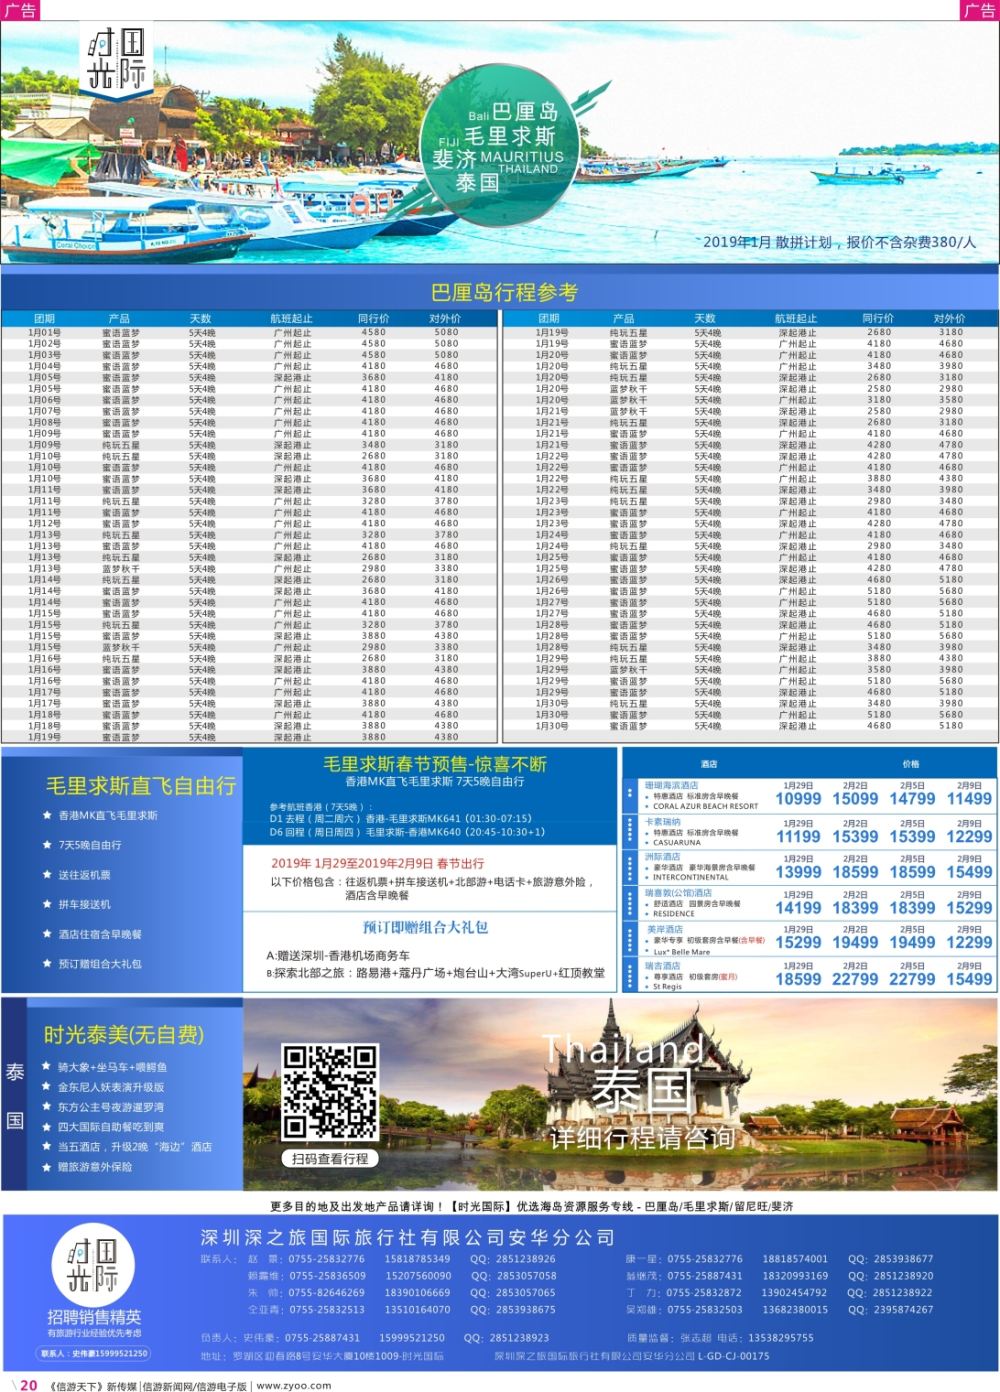Click the 瑞吉酒店 hotel name

pos(663,966)
